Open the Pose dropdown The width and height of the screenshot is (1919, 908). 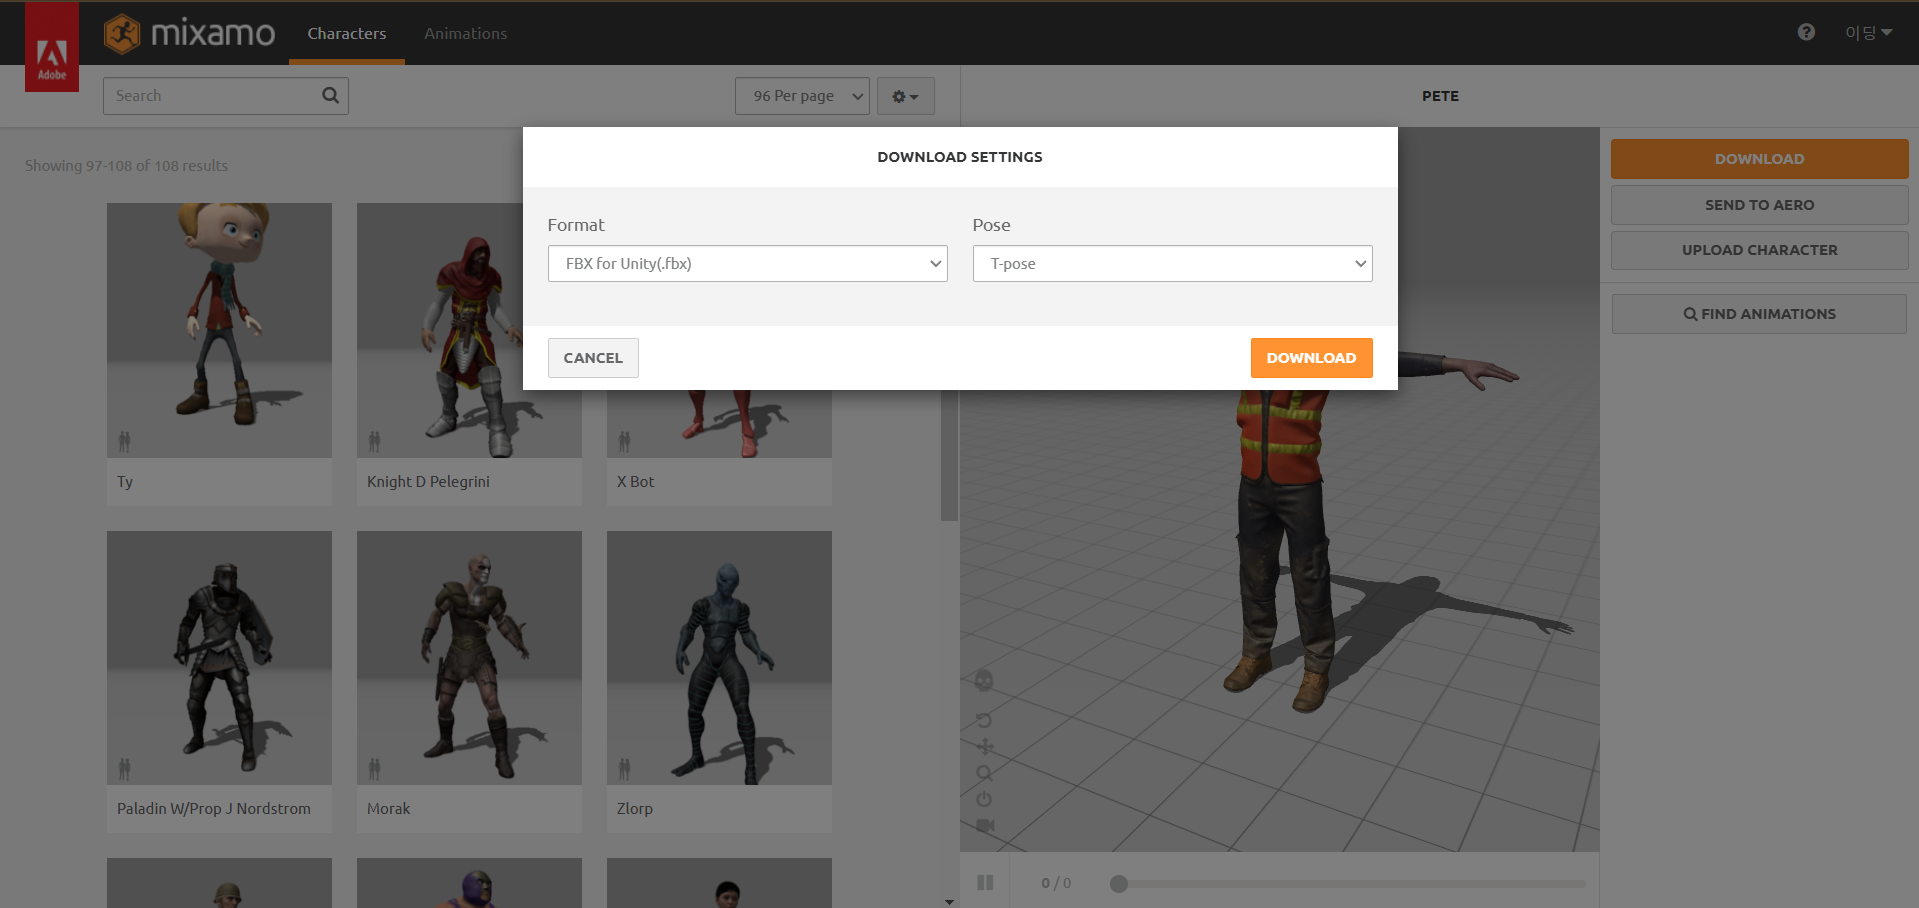(x=1173, y=264)
